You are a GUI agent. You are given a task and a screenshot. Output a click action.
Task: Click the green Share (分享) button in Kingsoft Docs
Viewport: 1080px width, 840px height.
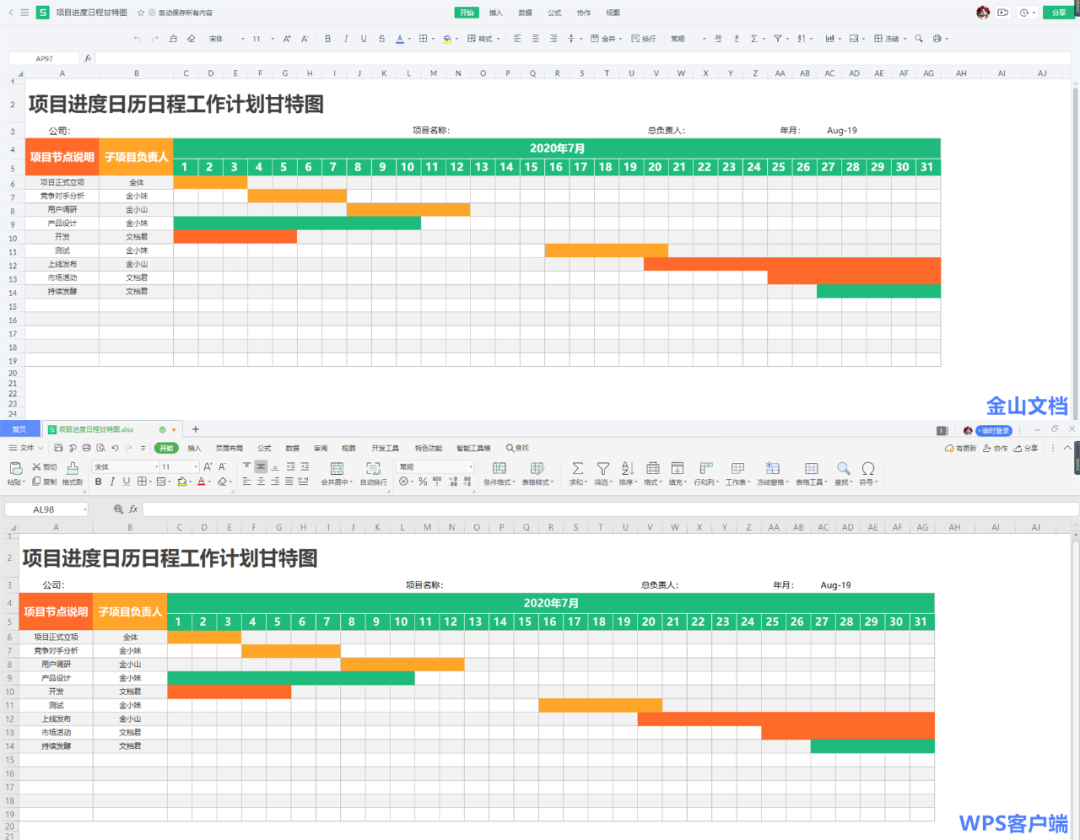[1059, 13]
